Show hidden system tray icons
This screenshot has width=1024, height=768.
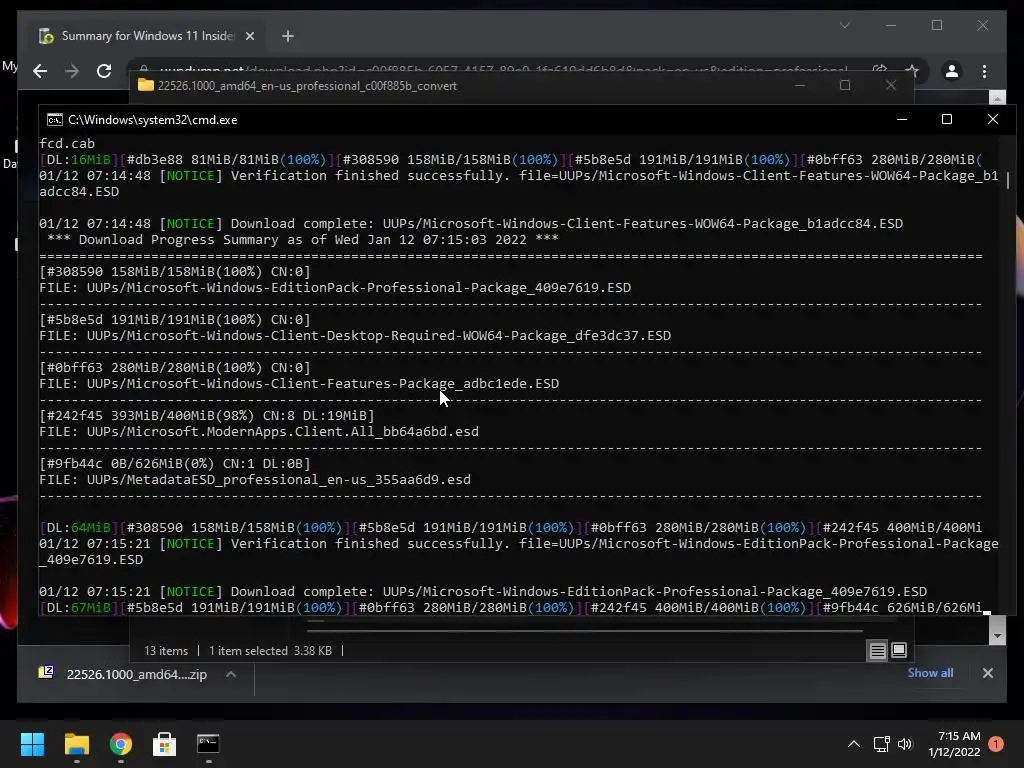click(x=854, y=744)
